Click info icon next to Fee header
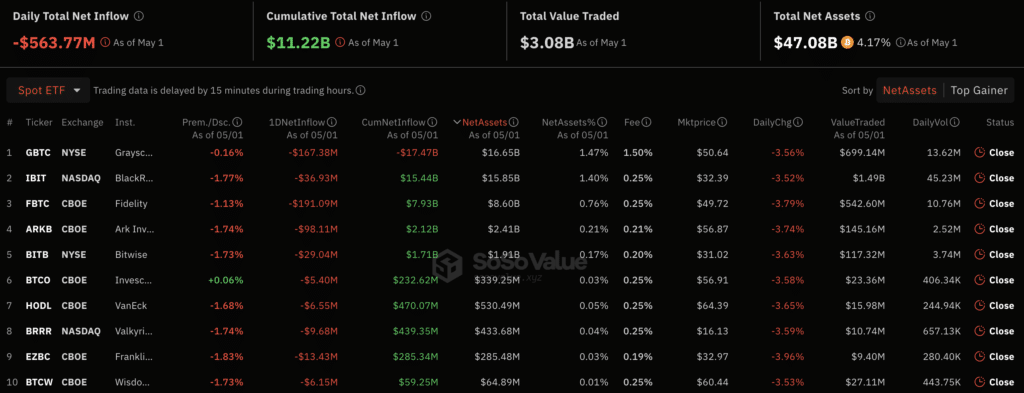 click(647, 122)
